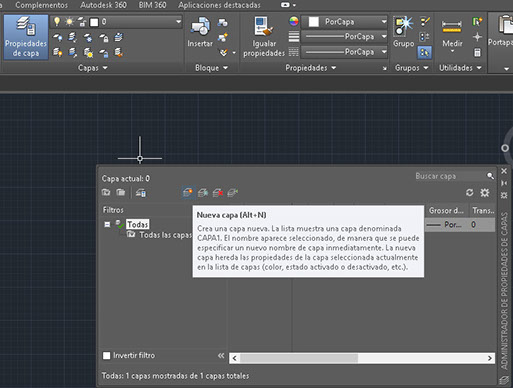Toggle the padlock icon in layer dropdown
This screenshot has height=388, width=513.
pos(82,22)
